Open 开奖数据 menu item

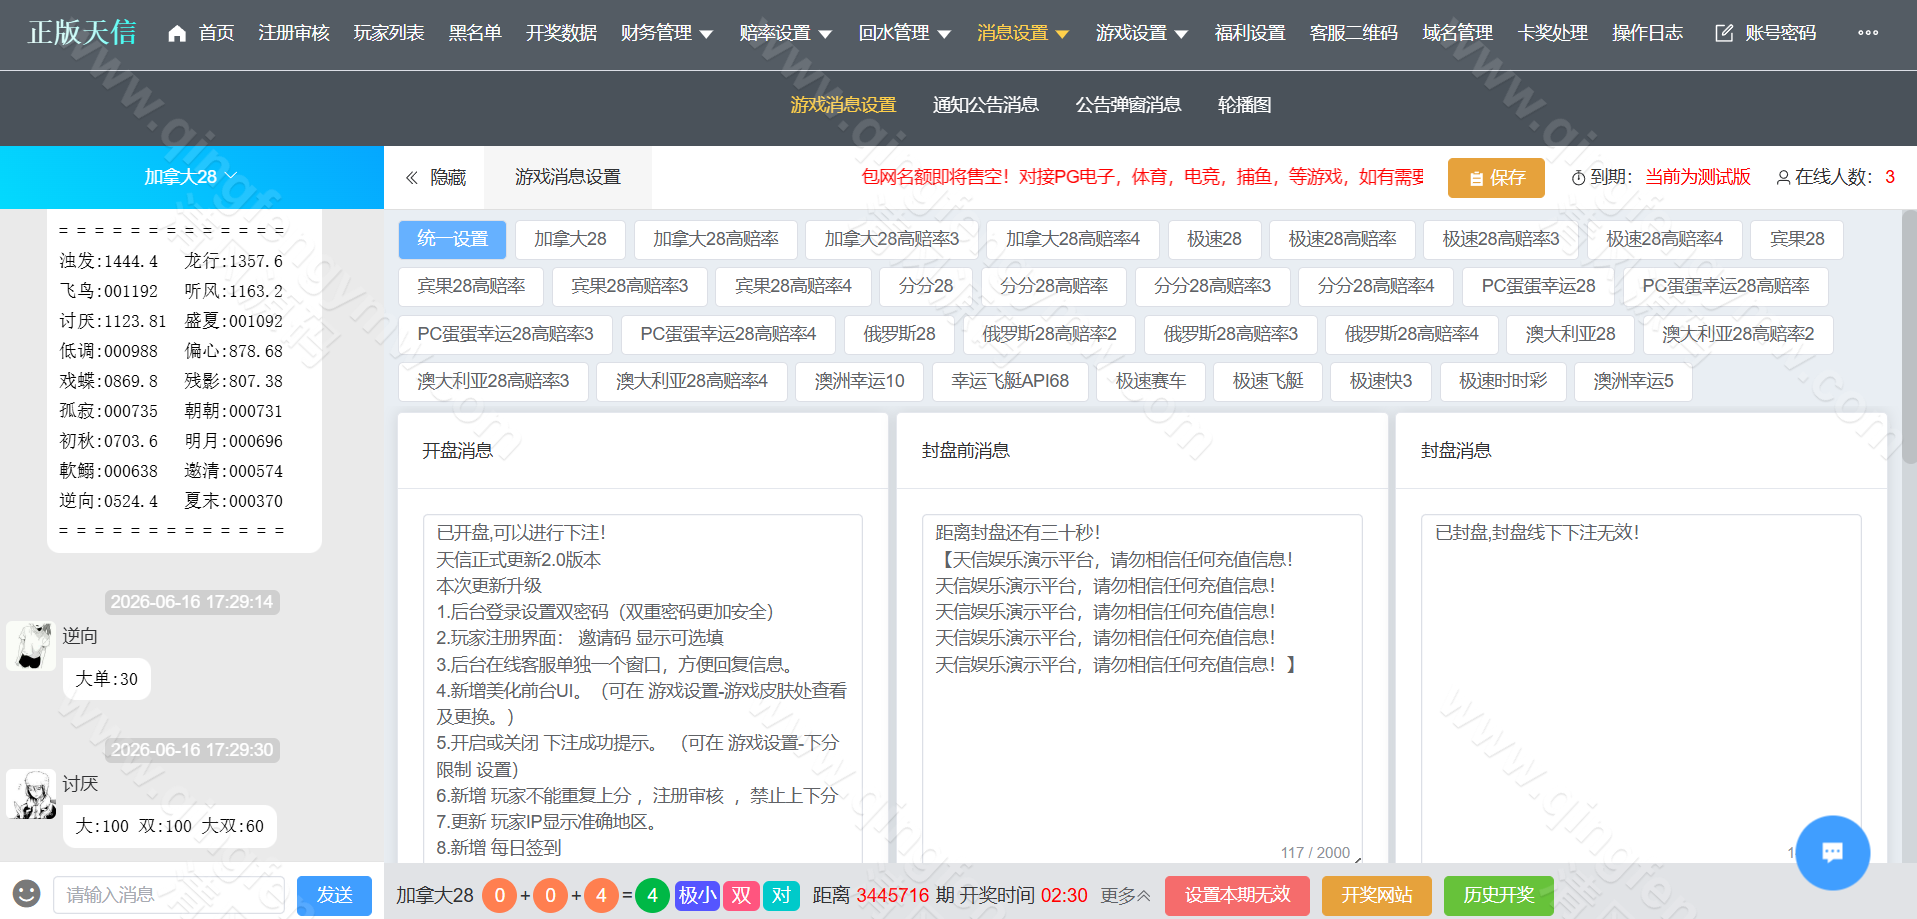coord(561,33)
